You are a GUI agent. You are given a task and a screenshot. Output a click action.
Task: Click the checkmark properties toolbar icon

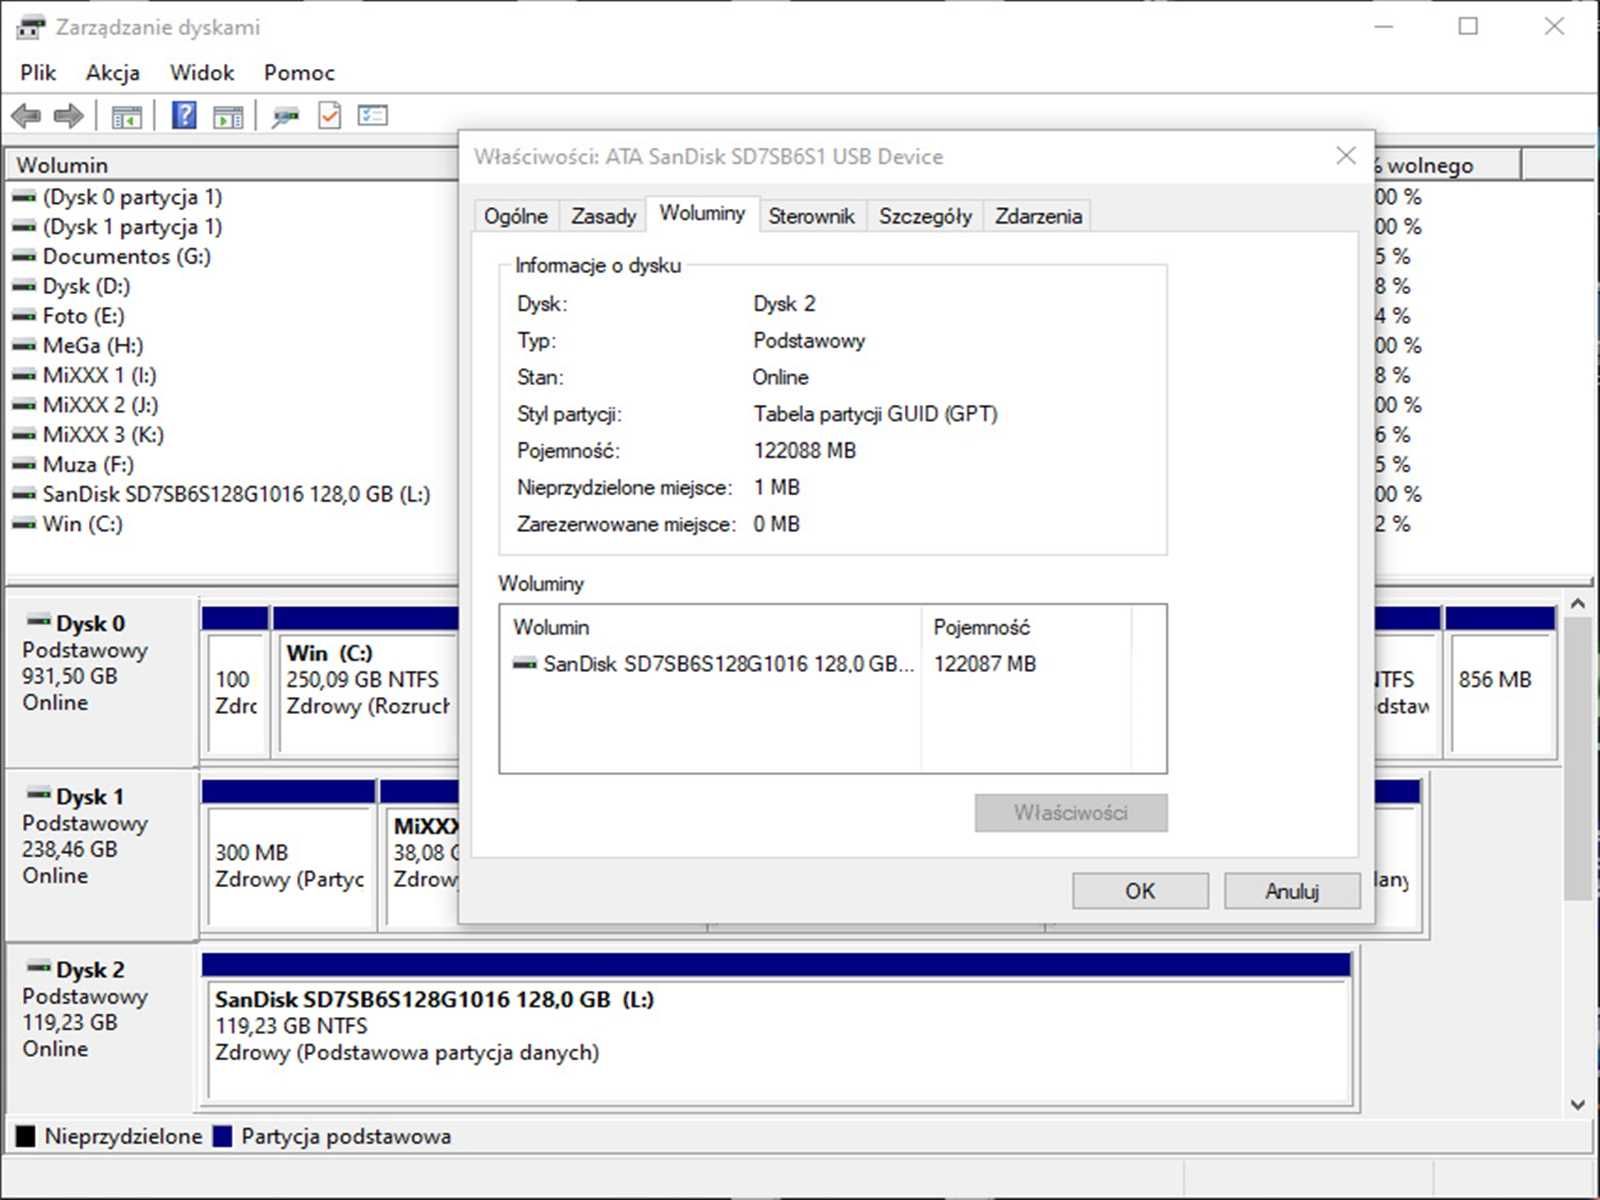click(329, 116)
